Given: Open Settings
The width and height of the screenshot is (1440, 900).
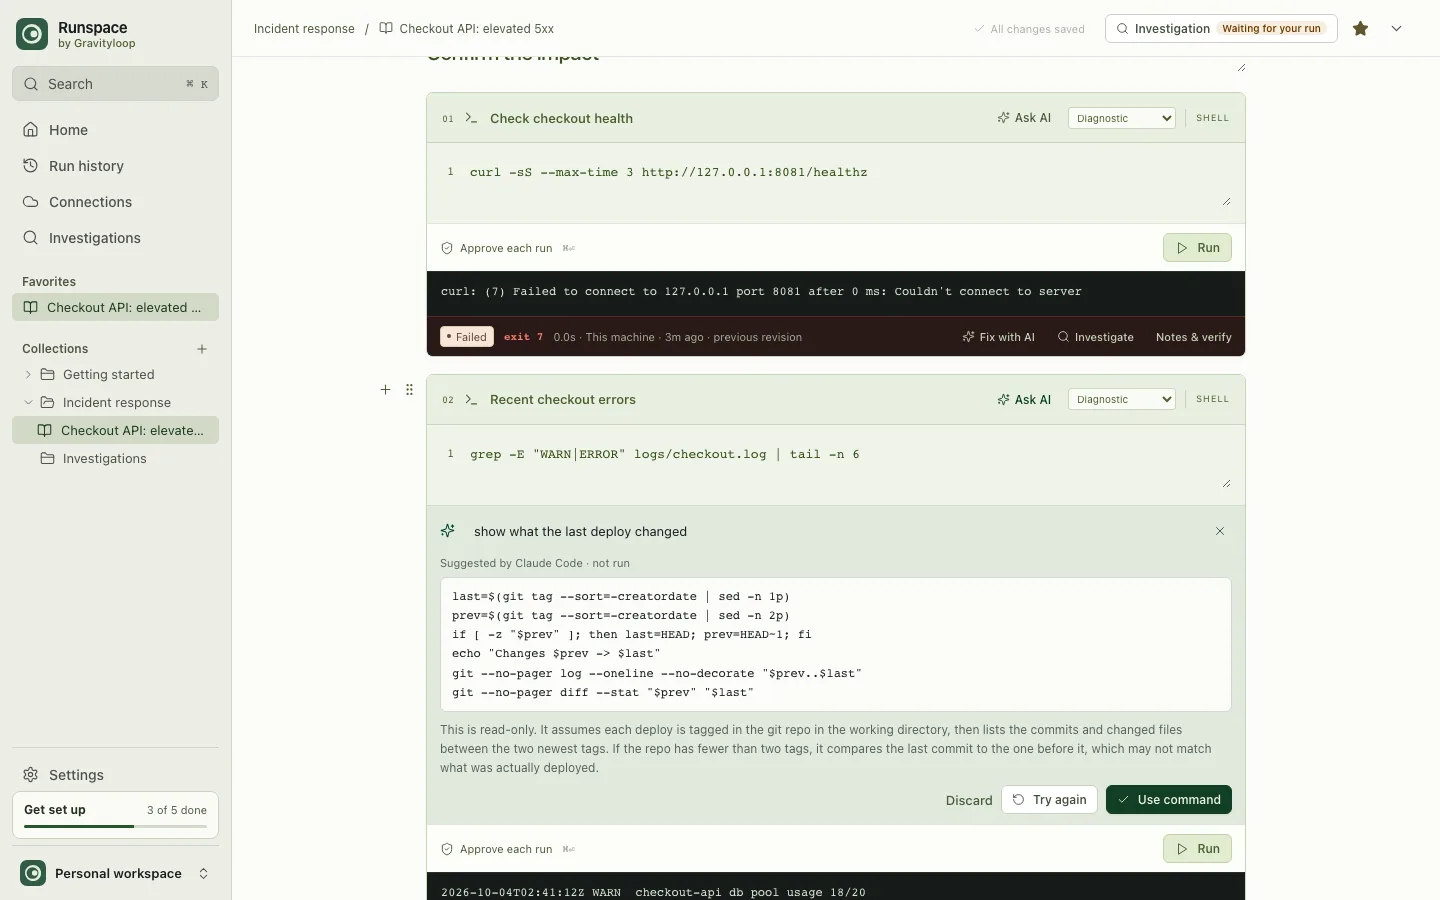Looking at the screenshot, I should (115, 775).
